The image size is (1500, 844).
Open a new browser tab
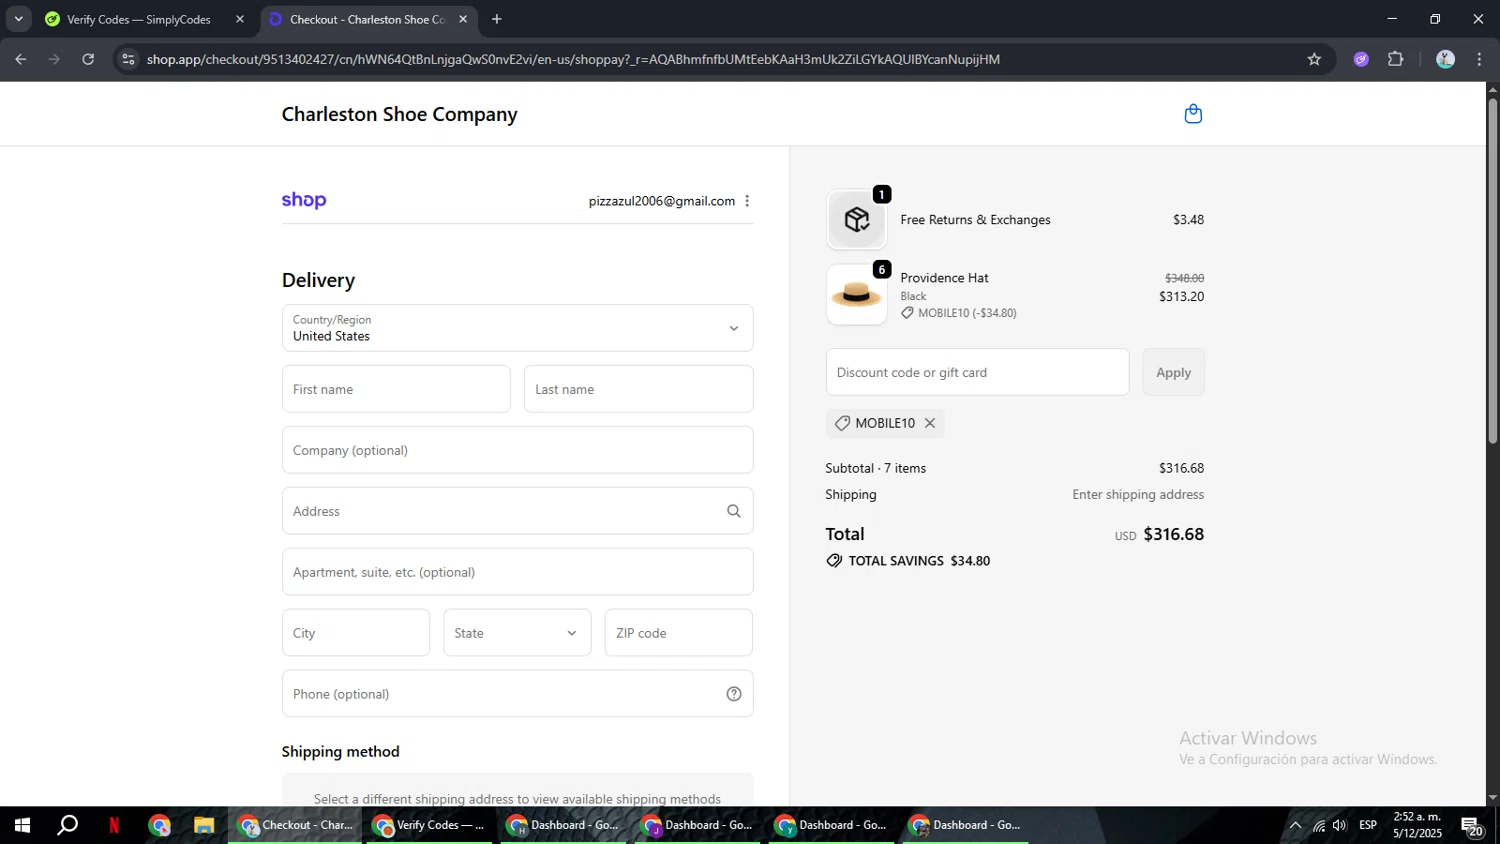click(x=497, y=19)
